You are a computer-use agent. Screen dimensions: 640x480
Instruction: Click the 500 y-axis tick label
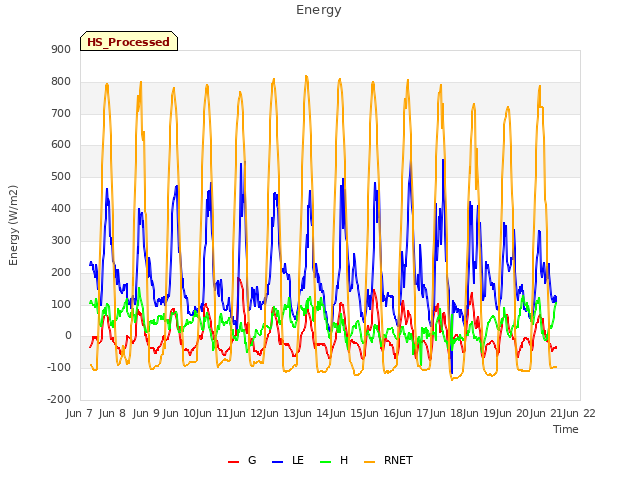pyautogui.click(x=61, y=177)
